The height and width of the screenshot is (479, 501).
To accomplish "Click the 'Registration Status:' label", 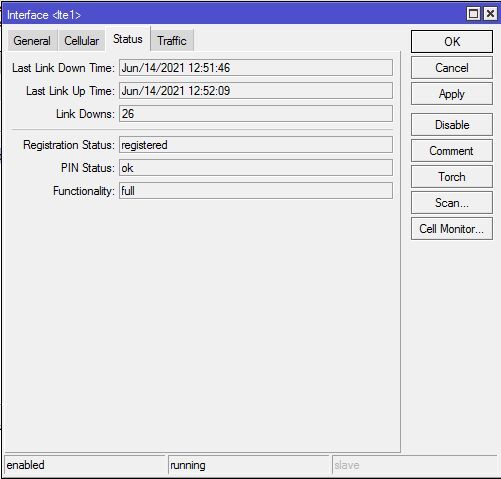I will tap(69, 145).
